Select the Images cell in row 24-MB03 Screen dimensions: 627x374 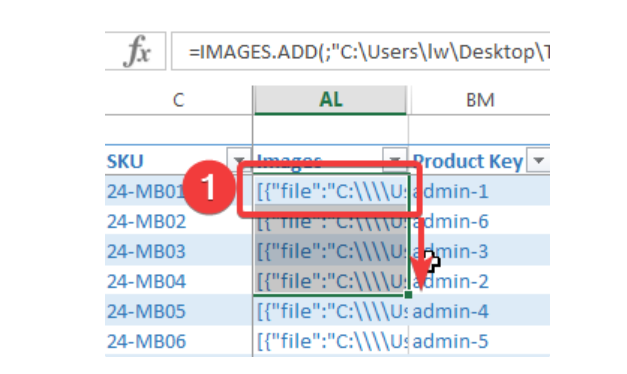331,251
